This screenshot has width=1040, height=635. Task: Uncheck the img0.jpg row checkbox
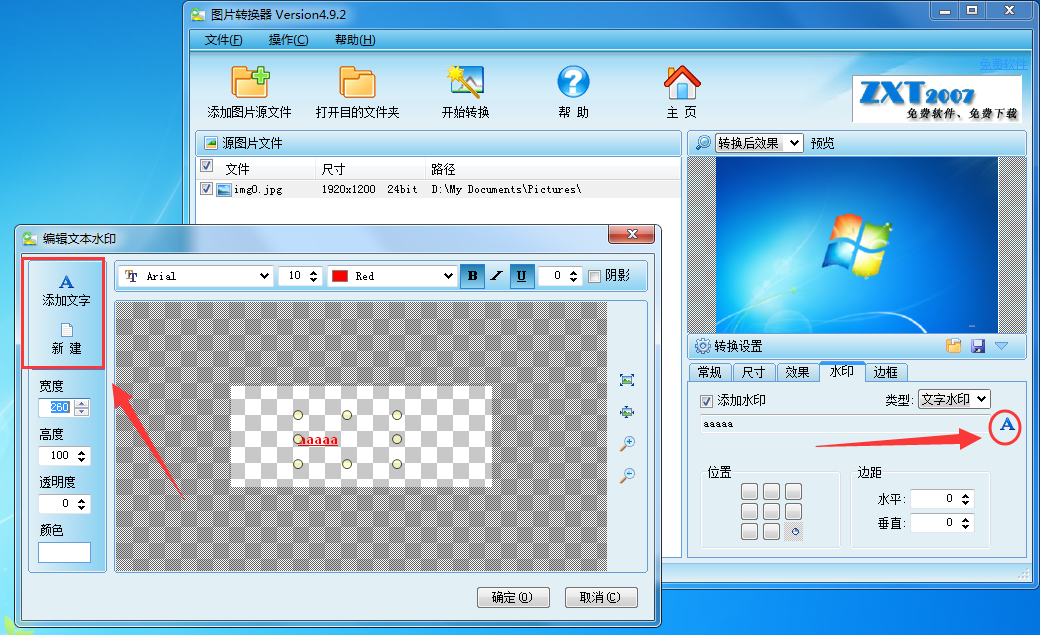click(x=206, y=188)
